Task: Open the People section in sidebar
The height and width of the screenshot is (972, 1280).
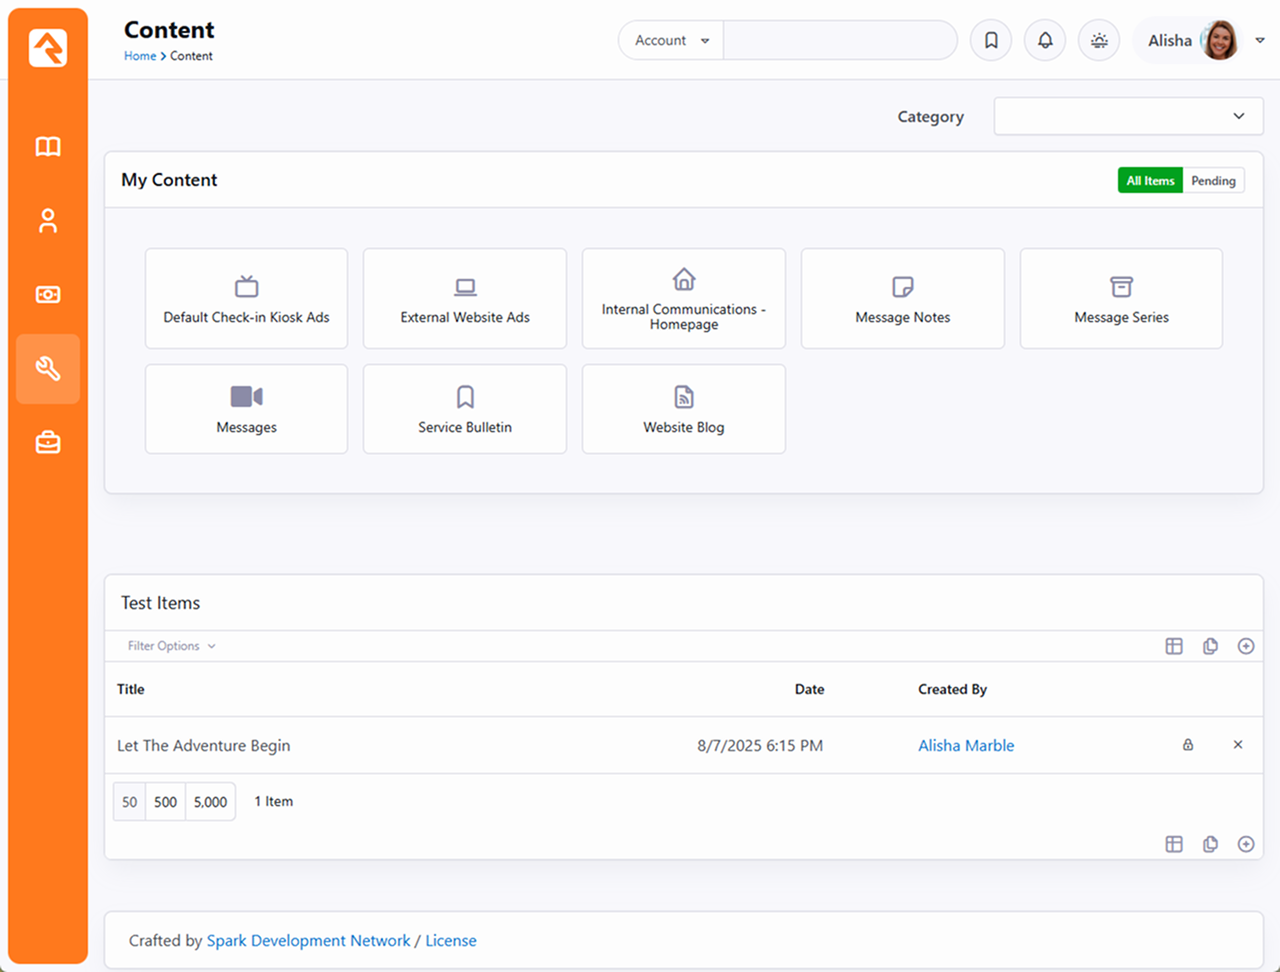Action: 48,221
